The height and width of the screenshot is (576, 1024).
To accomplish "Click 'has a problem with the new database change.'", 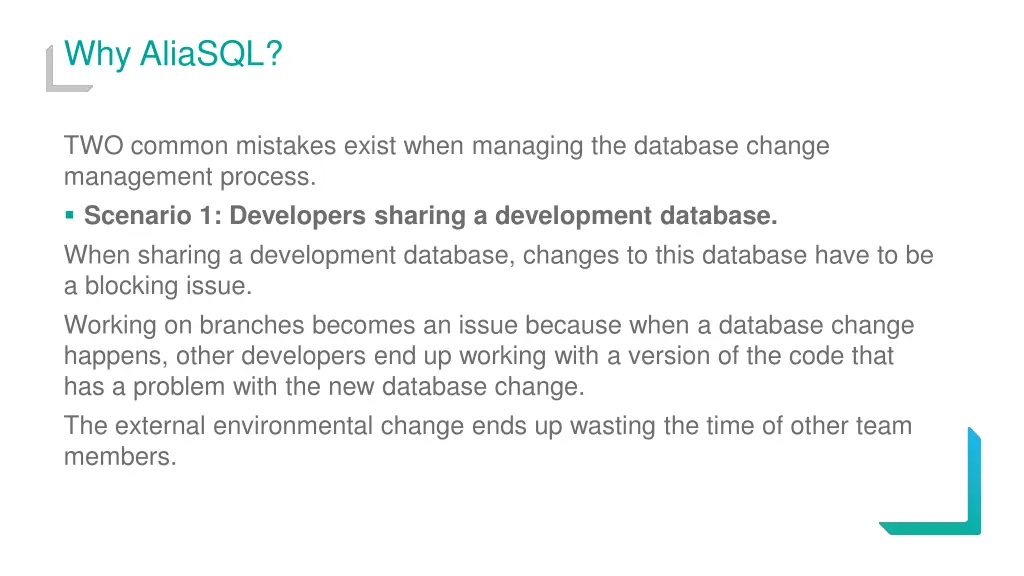I will coord(324,387).
